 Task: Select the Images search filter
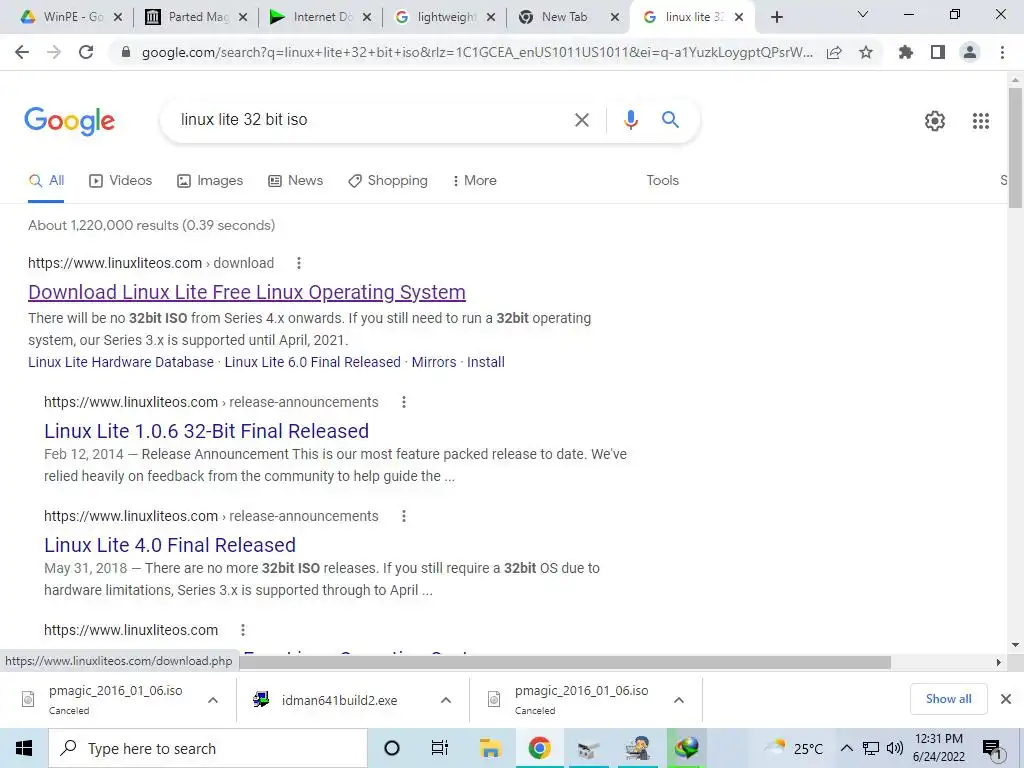tap(210, 181)
